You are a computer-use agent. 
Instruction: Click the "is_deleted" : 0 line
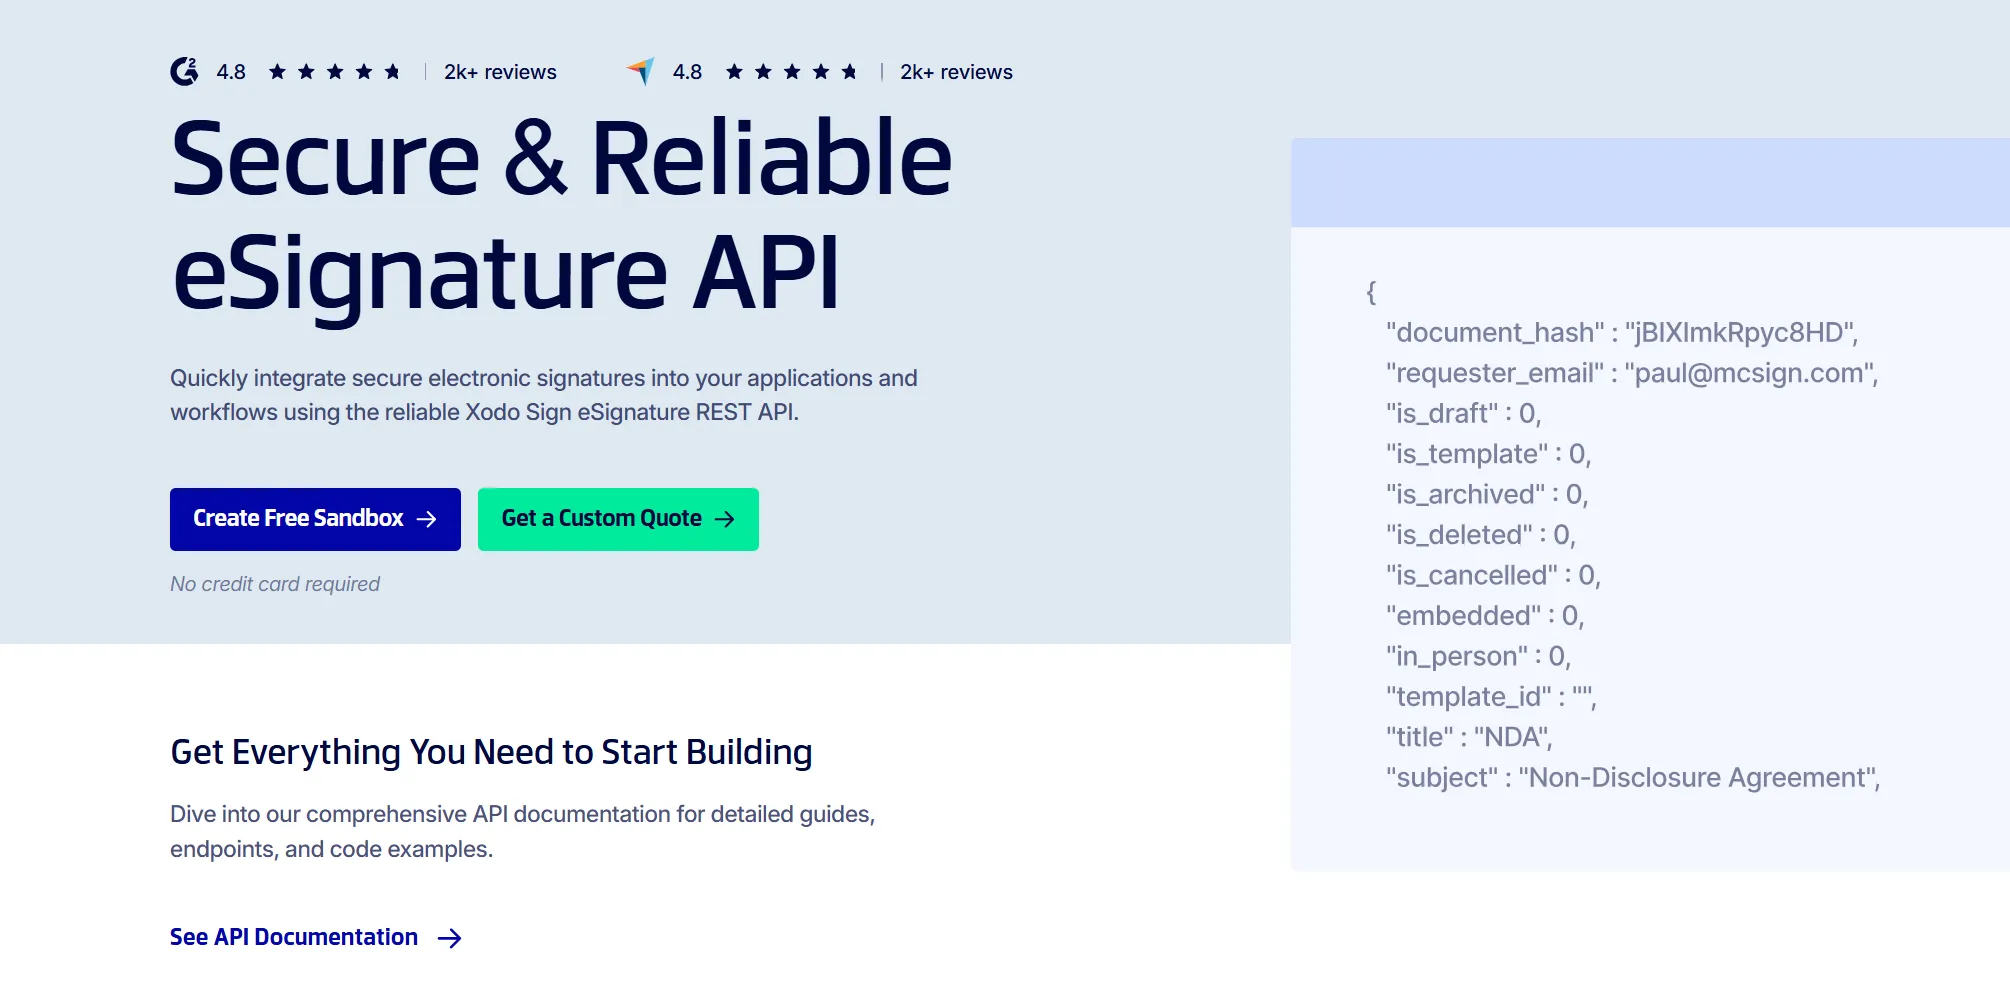point(1481,535)
